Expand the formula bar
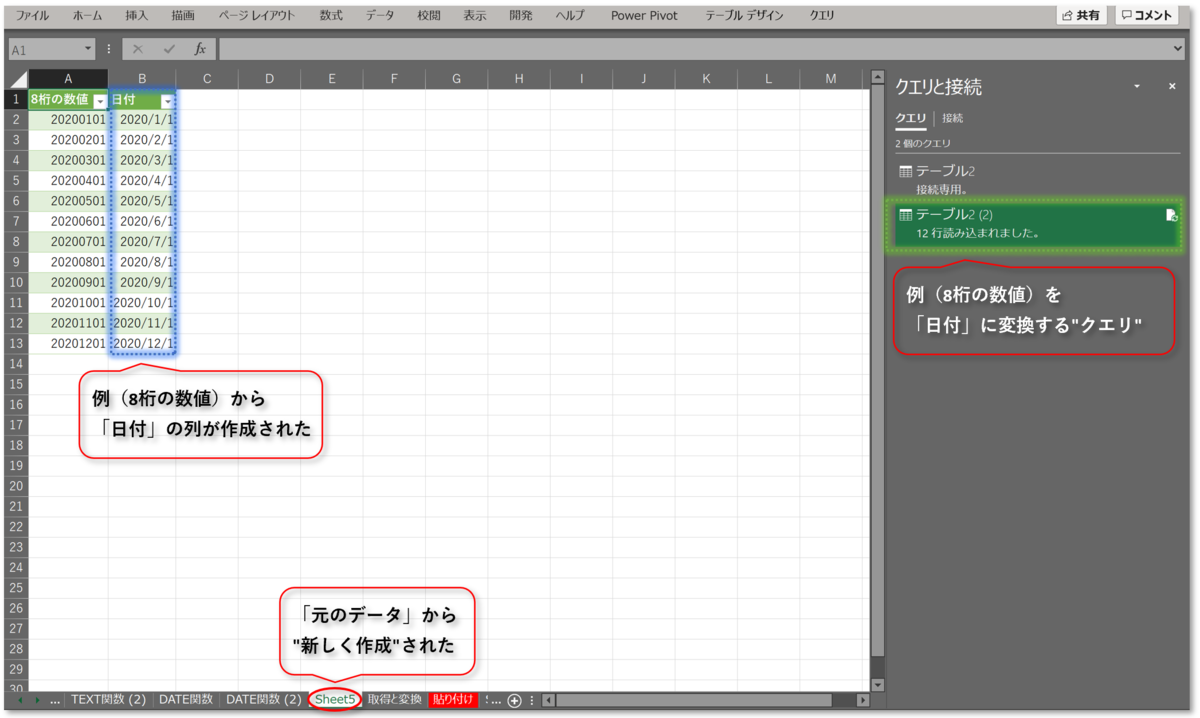 (1179, 48)
